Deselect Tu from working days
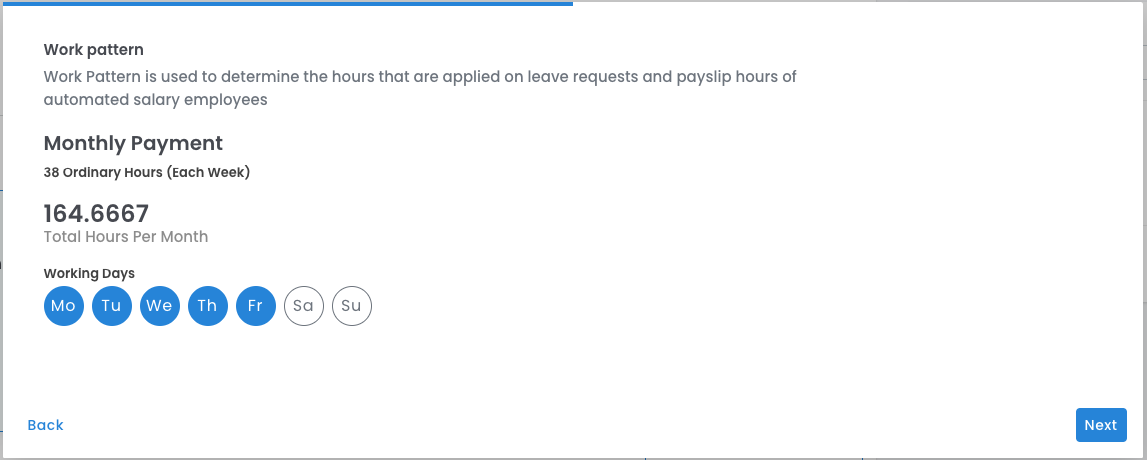 coord(111,306)
